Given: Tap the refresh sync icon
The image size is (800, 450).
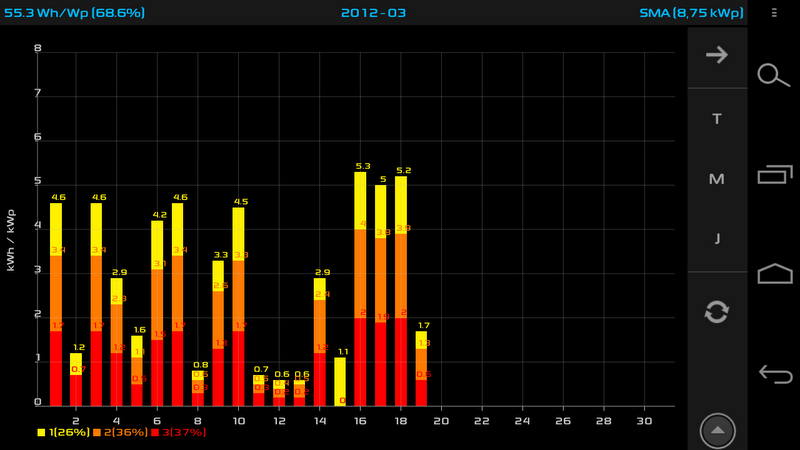Looking at the screenshot, I should pos(717,312).
